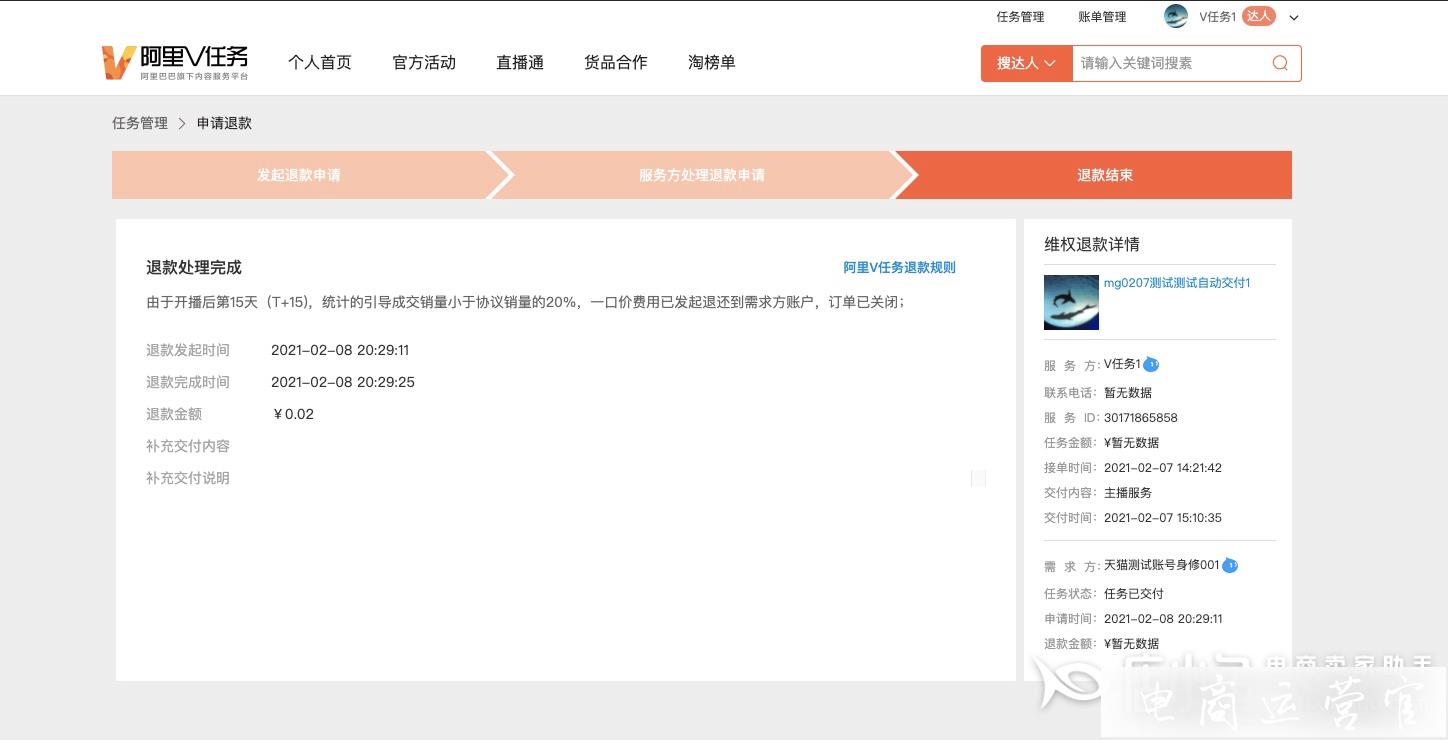Click 任务管理 breadcrumb link

(x=140, y=123)
